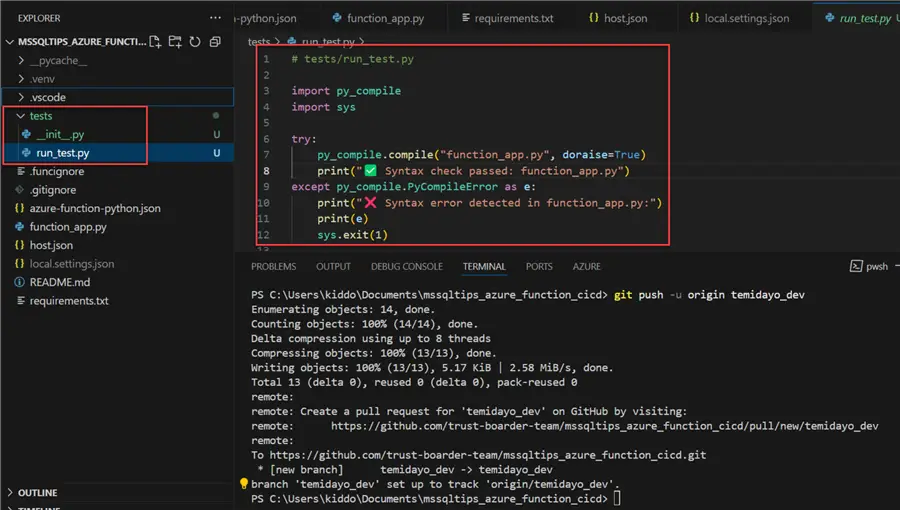This screenshot has height=510, width=900.
Task: Open the .funcignore file
Action: click(57, 171)
